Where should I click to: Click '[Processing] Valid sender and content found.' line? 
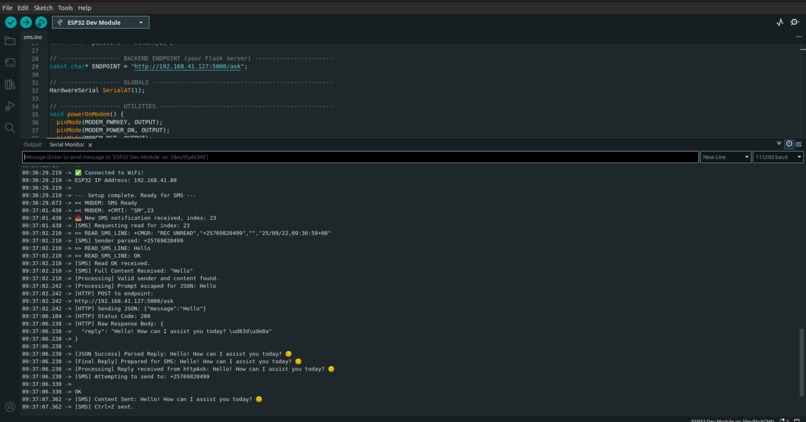(120, 278)
